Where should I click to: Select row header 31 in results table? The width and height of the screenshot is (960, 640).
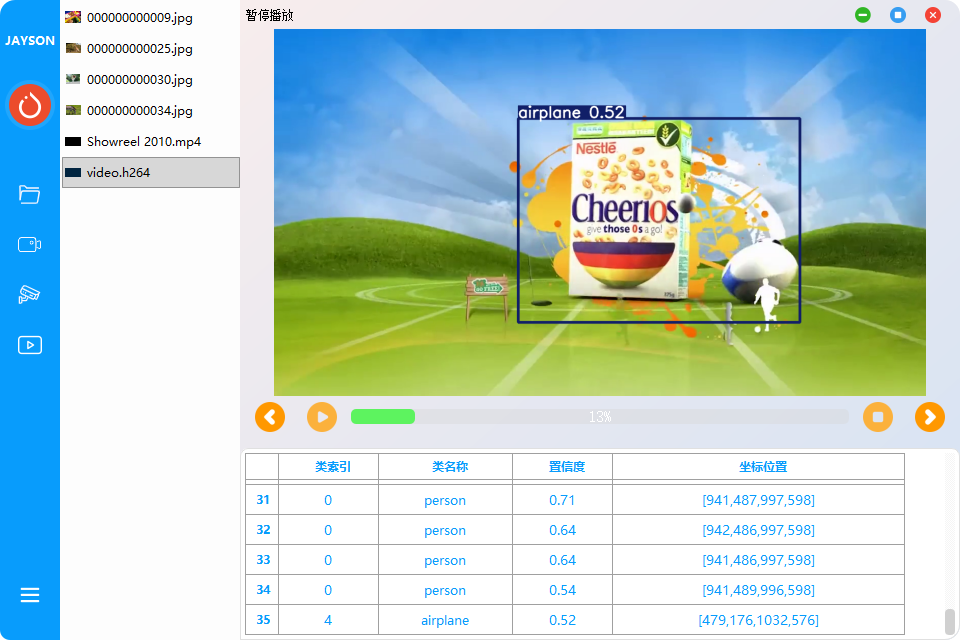tap(263, 500)
